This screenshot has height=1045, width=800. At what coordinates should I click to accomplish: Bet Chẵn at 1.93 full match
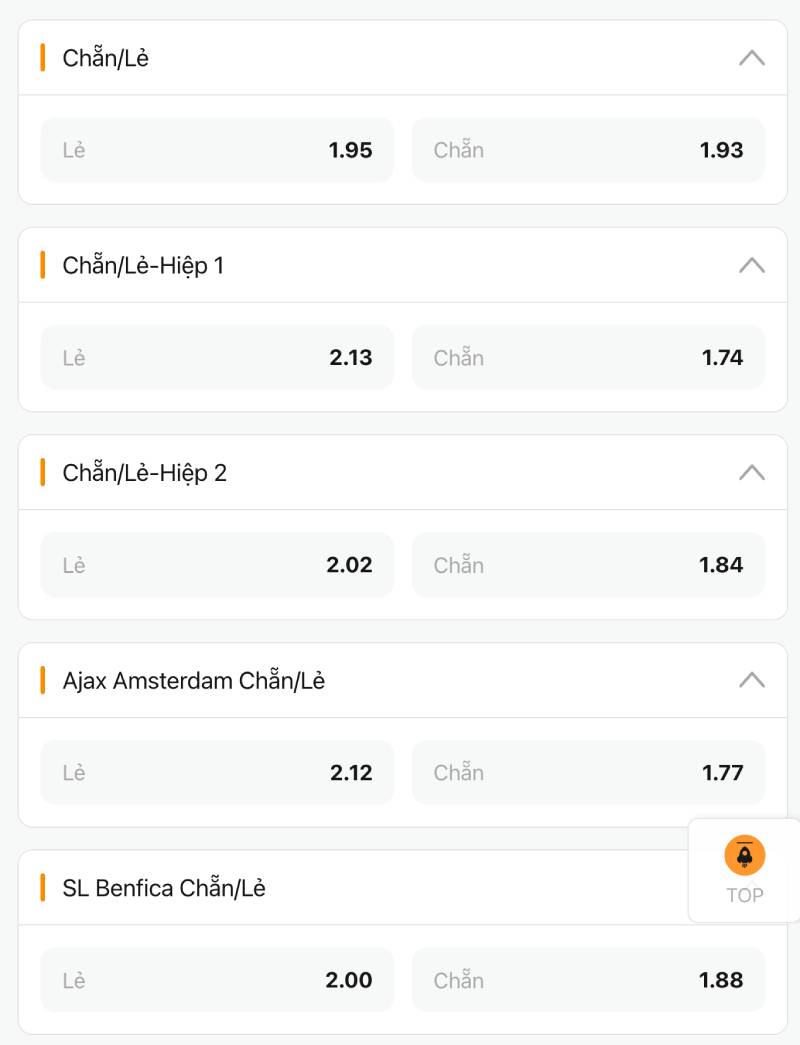tap(588, 150)
